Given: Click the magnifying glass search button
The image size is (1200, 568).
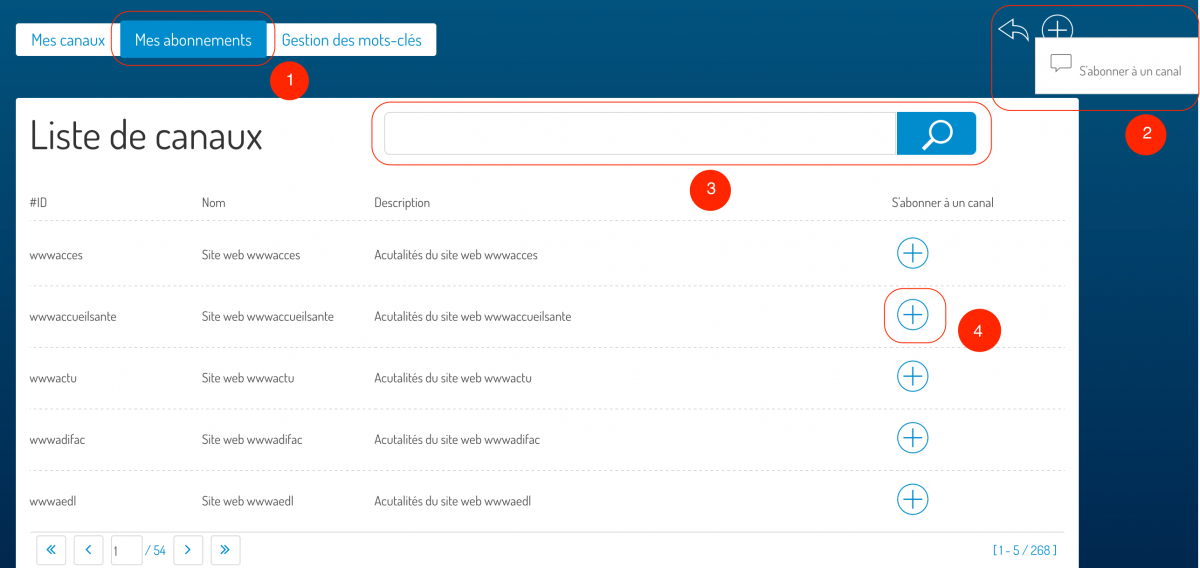Looking at the screenshot, I should 936,134.
